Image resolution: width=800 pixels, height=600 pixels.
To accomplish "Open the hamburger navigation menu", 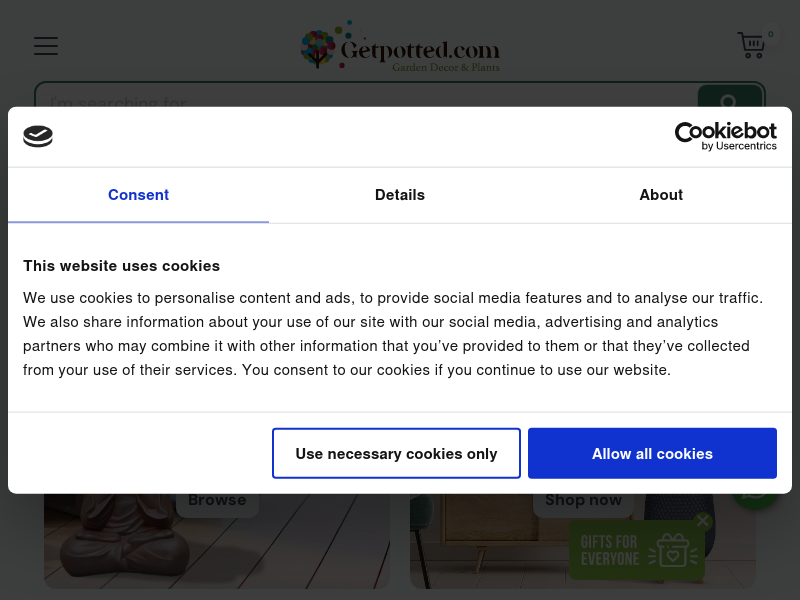I will coord(46,46).
